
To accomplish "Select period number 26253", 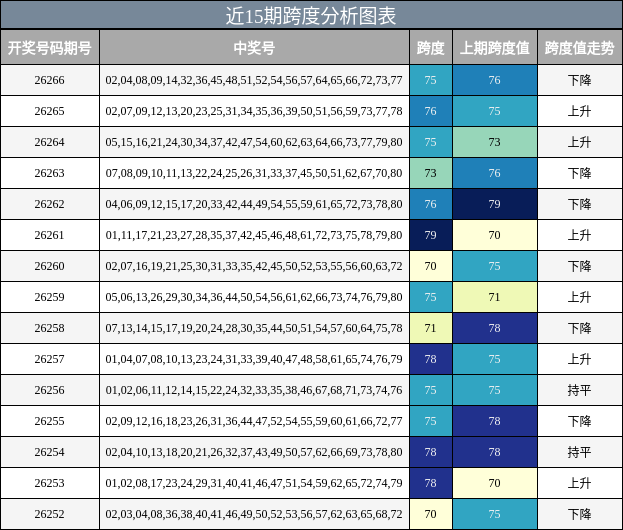I will pos(49,483).
